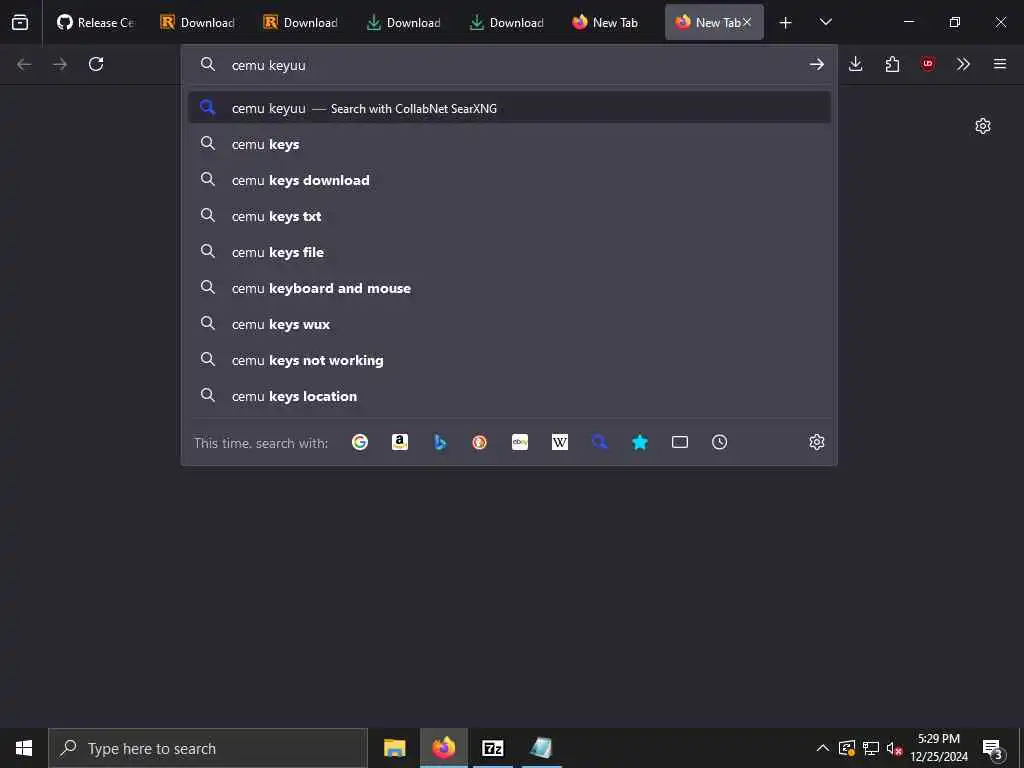Go forward one page
This screenshot has height=768, width=1024.
tap(60, 64)
